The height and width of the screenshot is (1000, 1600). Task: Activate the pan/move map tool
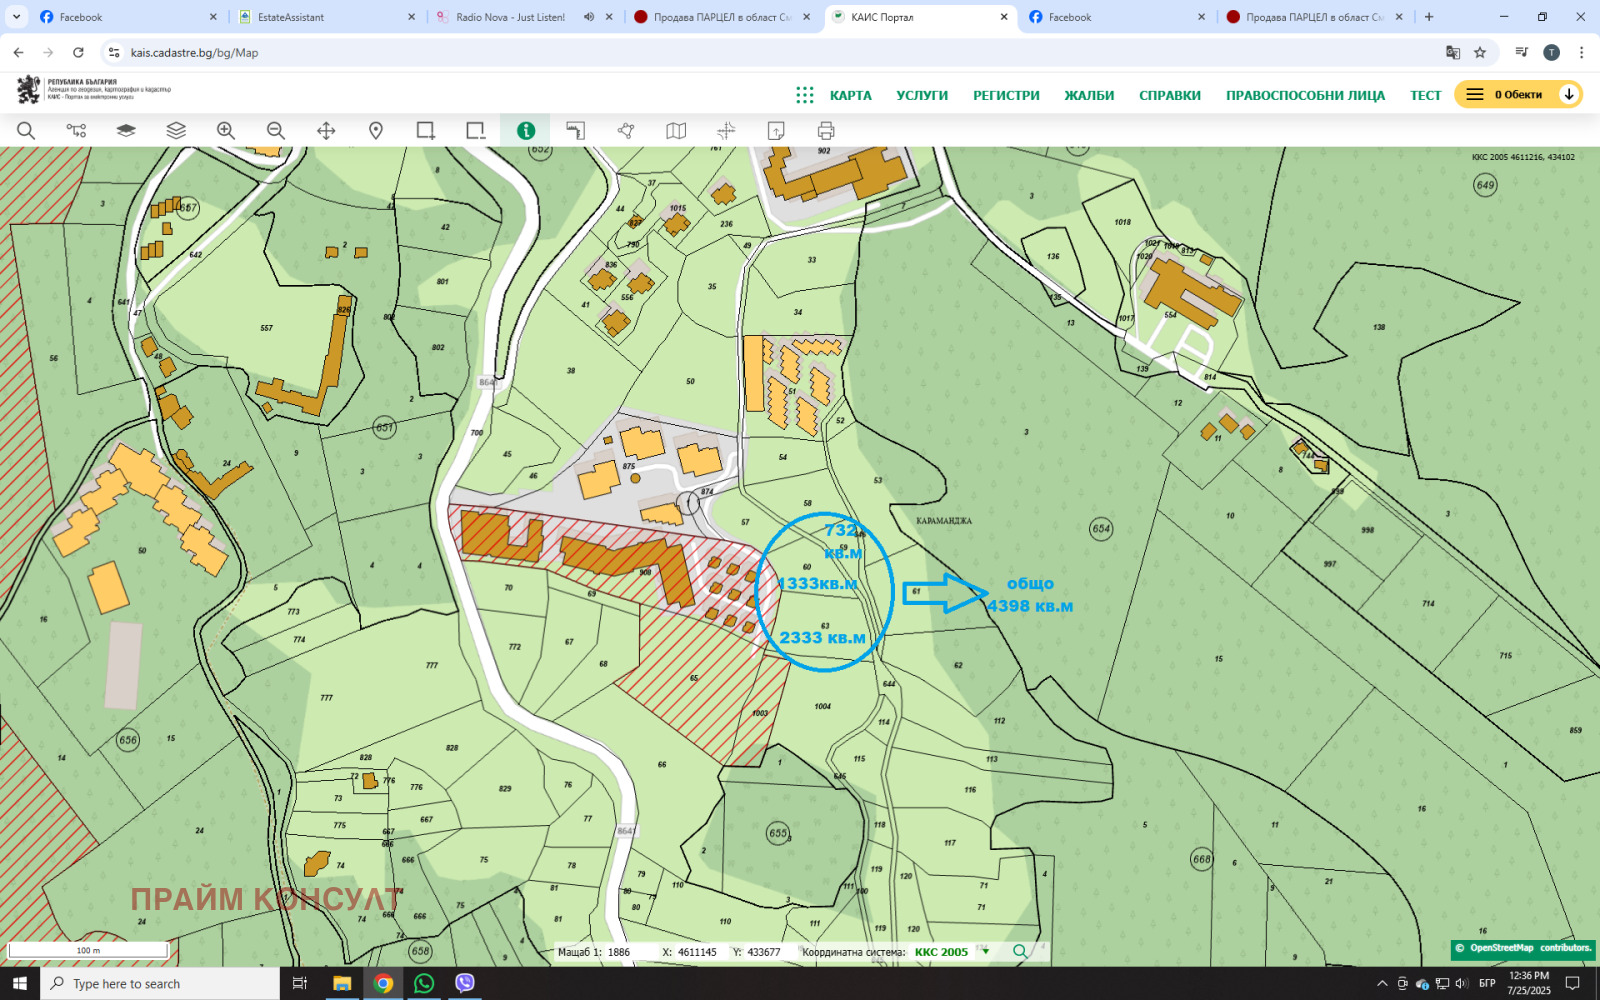click(326, 131)
